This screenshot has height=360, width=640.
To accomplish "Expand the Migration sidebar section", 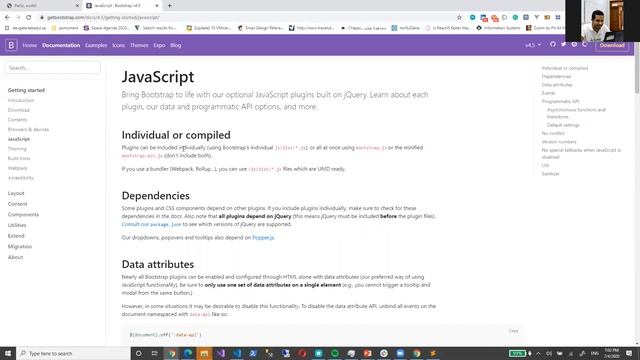I will (20, 246).
